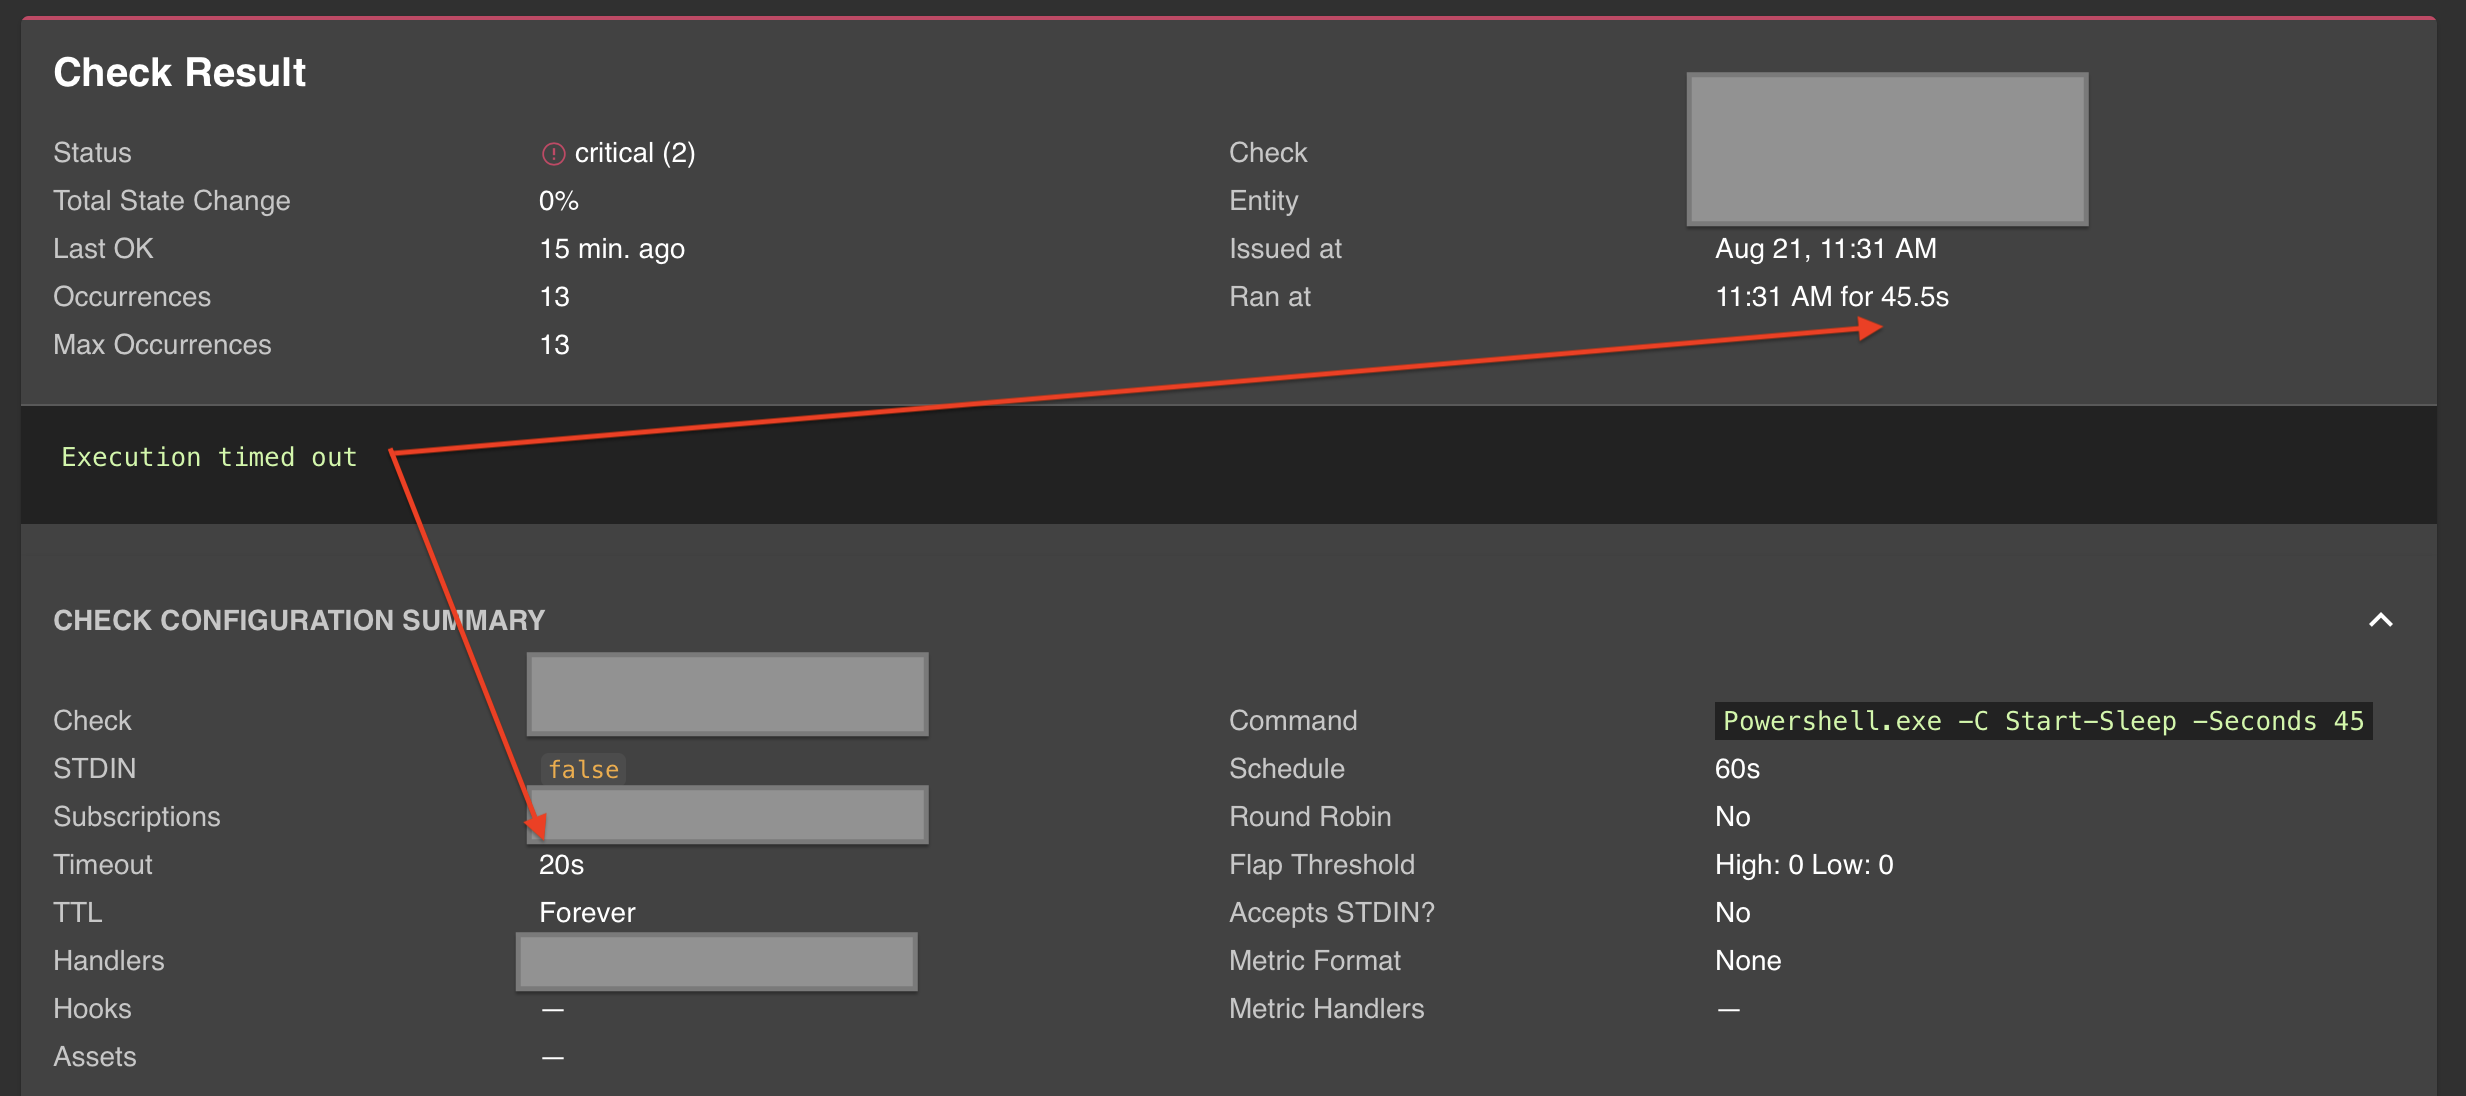Image resolution: width=2466 pixels, height=1096 pixels.
Task: Toggle the STDIN false badge
Action: click(583, 768)
